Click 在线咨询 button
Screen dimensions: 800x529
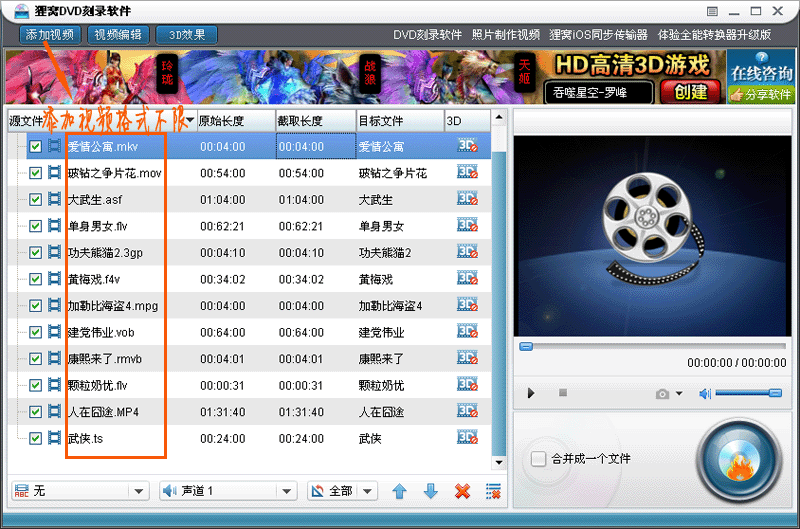pos(761,67)
